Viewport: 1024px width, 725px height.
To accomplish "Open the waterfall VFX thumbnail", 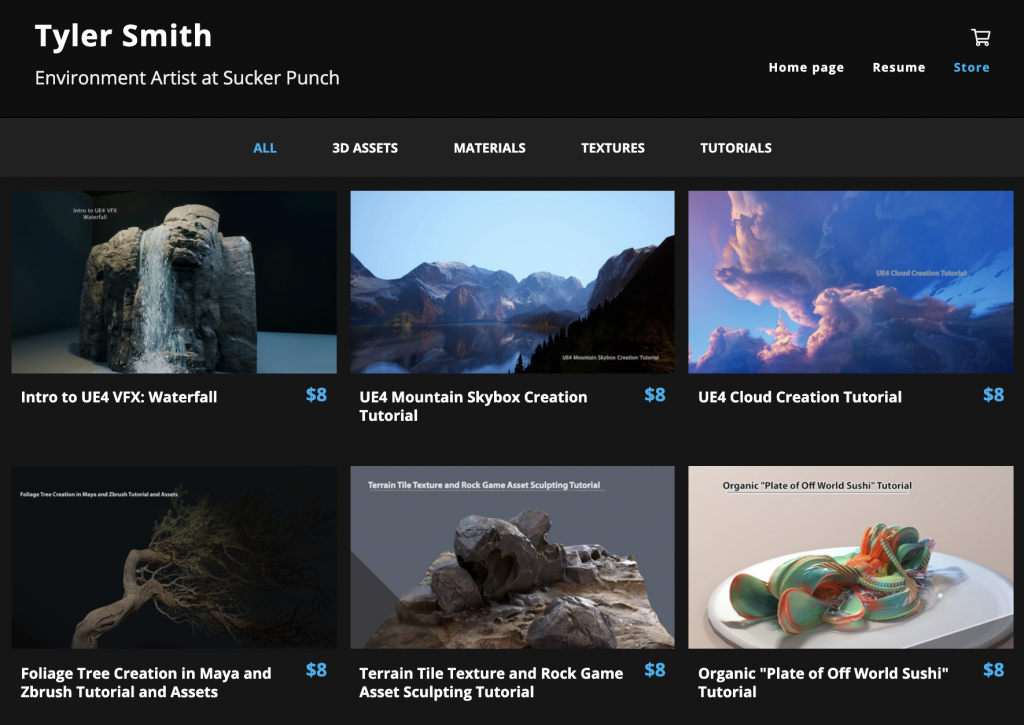I will tap(174, 282).
